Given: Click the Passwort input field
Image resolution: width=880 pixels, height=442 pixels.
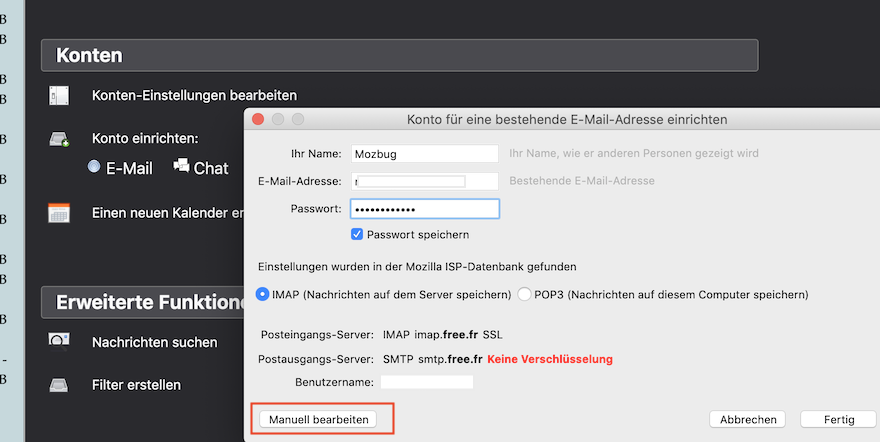Looking at the screenshot, I should pyautogui.click(x=423, y=209).
